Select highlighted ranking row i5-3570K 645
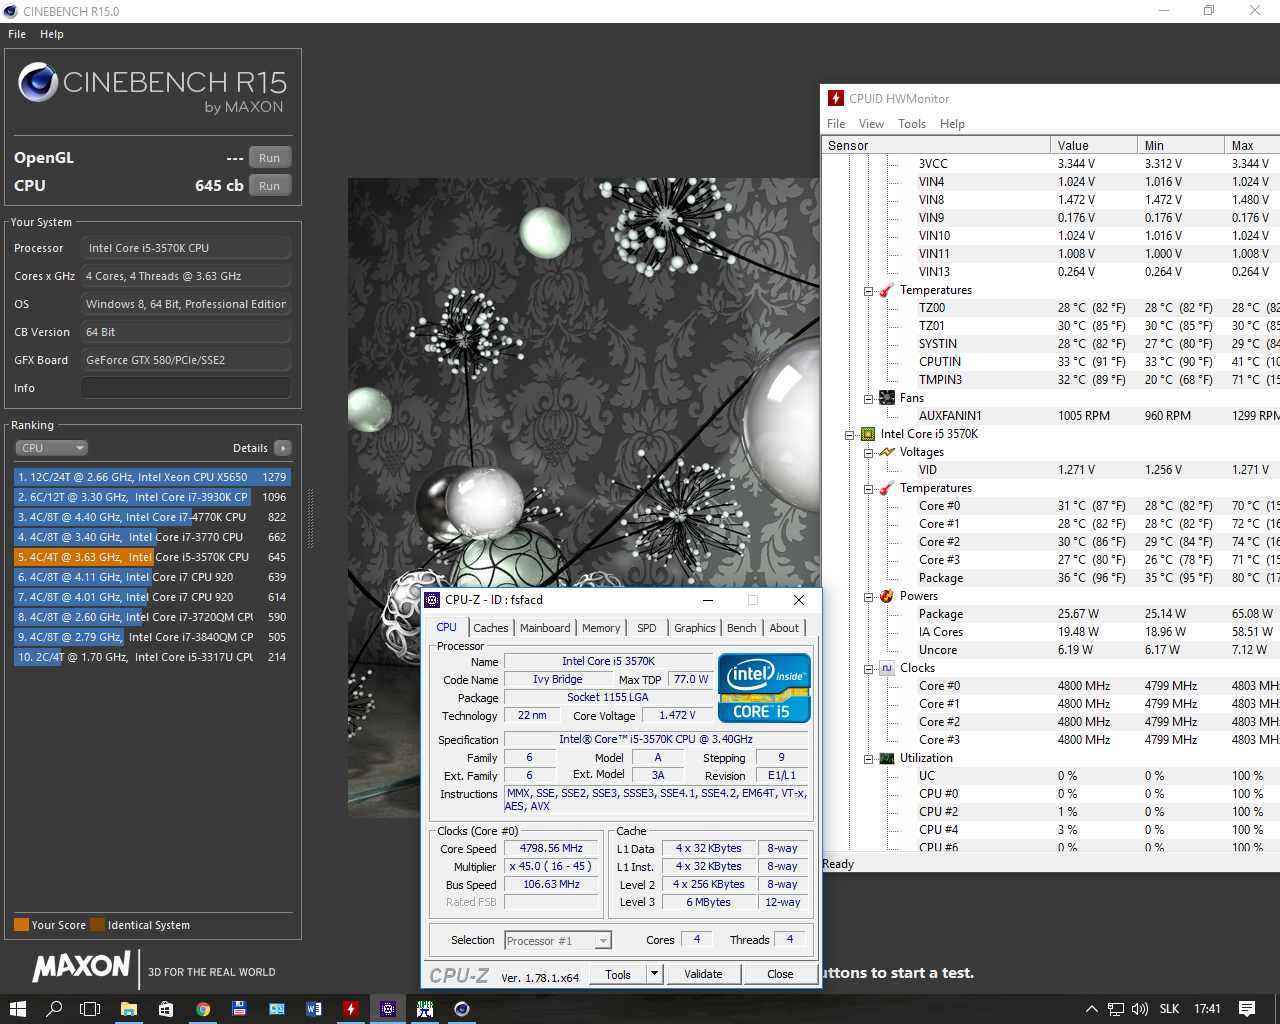This screenshot has height=1024, width=1280. [x=152, y=557]
